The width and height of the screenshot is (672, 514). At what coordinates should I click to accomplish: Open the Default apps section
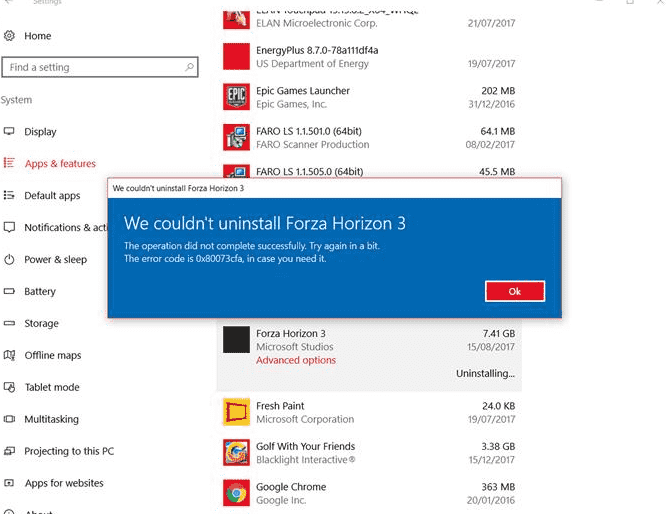click(52, 196)
